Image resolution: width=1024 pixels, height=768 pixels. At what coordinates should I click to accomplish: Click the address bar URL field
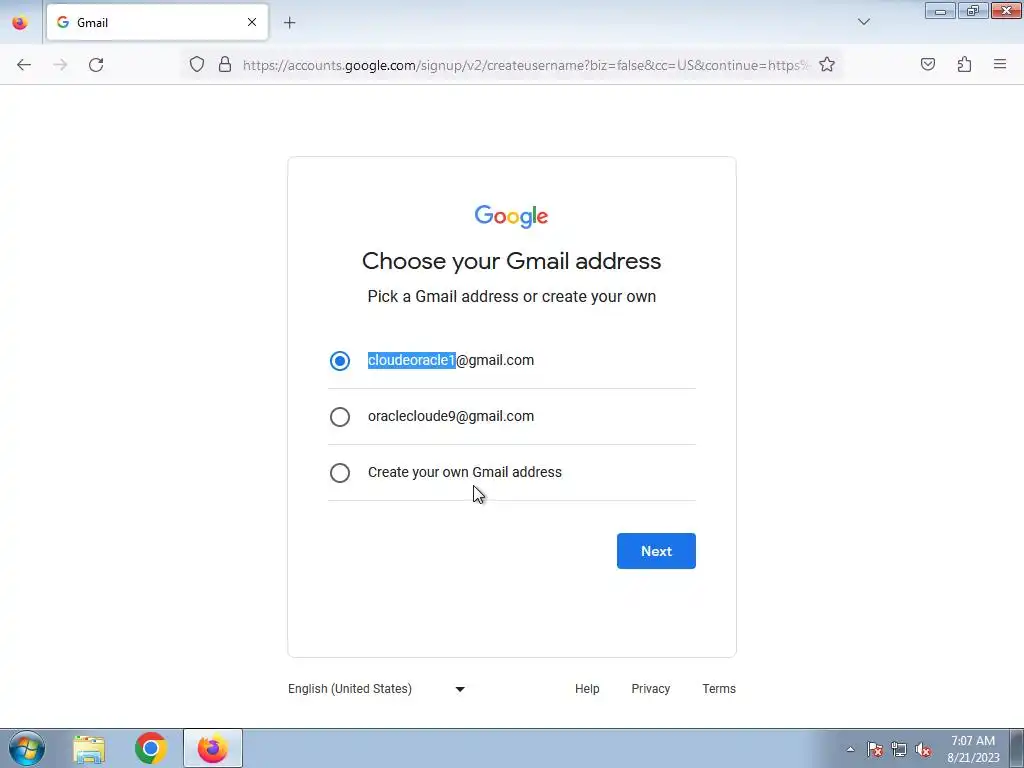coord(526,65)
